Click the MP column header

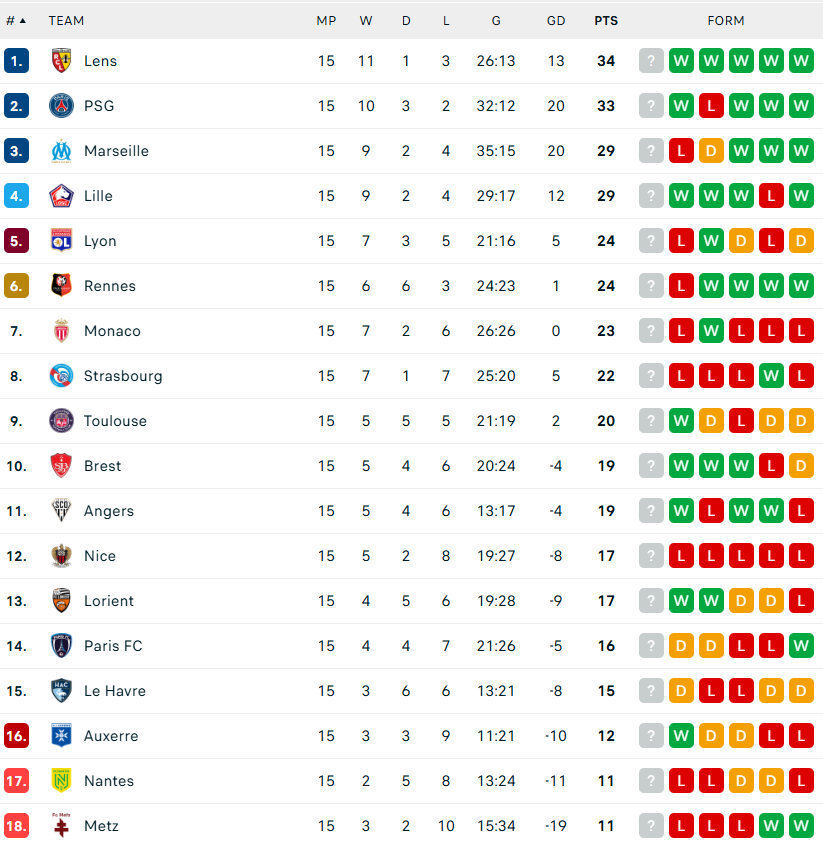point(326,20)
